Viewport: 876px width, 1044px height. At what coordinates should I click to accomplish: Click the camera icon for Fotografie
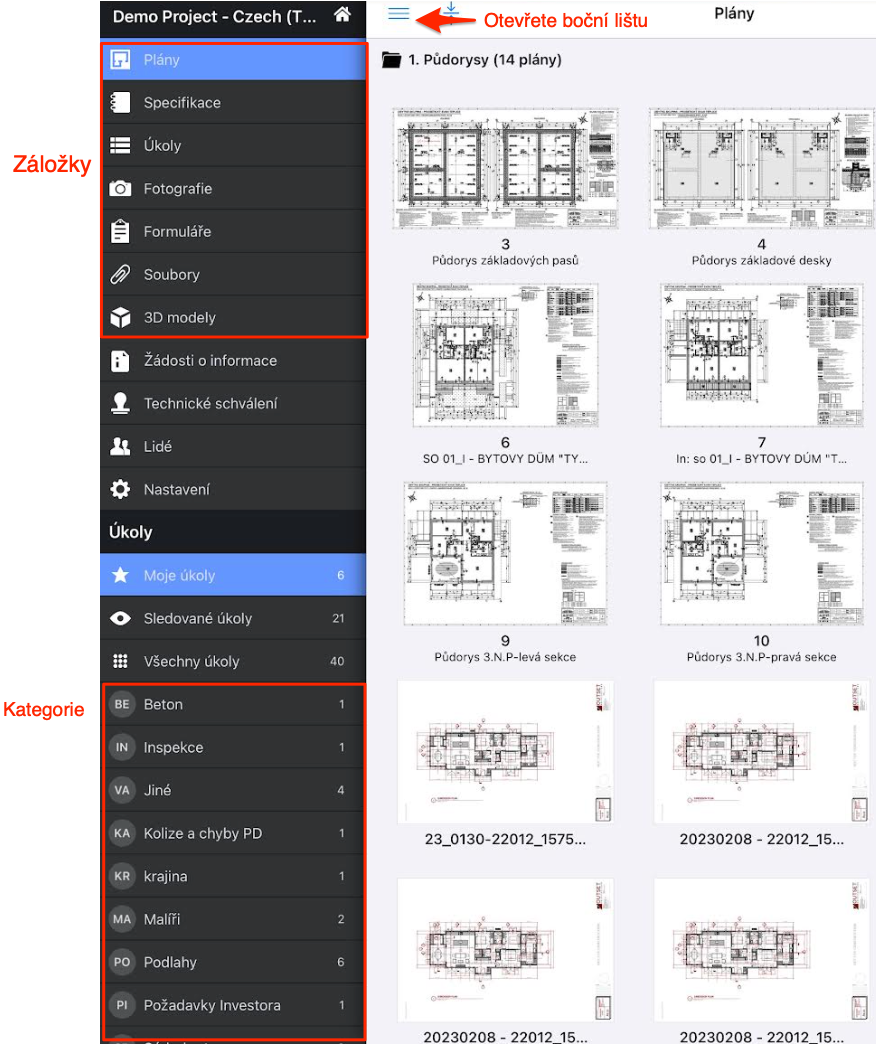click(120, 188)
